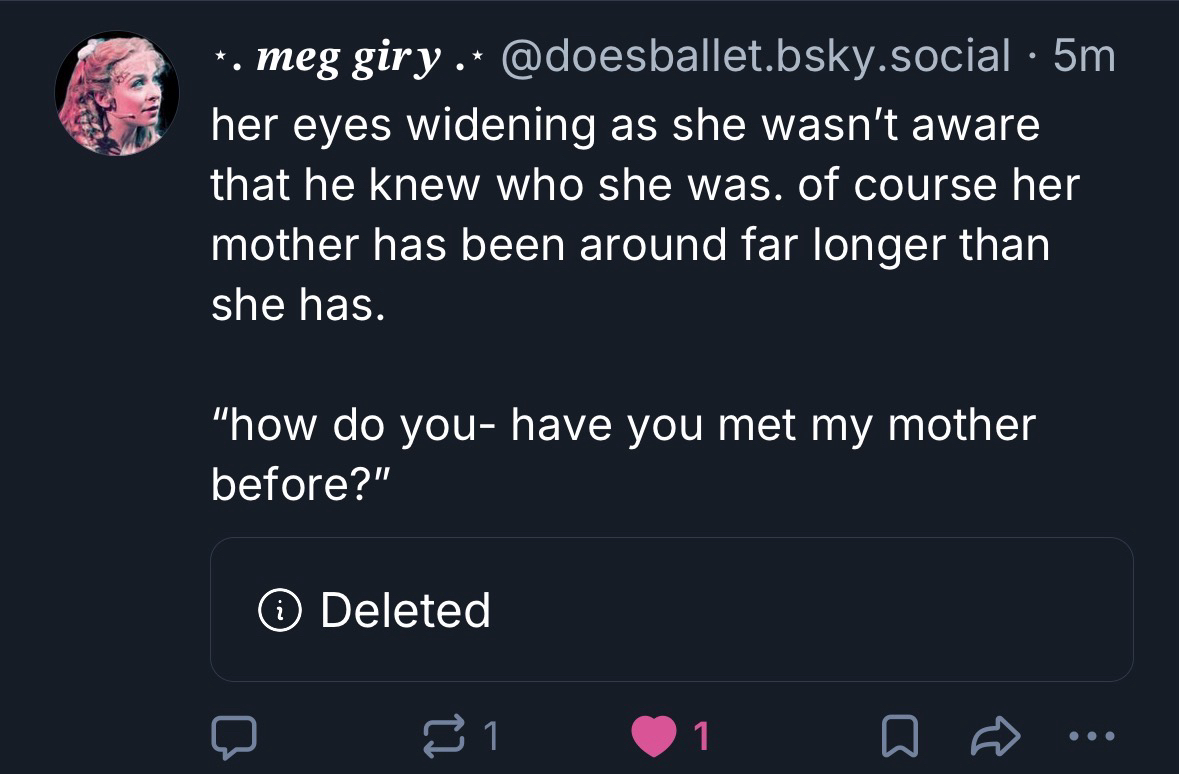Open meg giry's profile avatar
The height and width of the screenshot is (774, 1179).
[x=117, y=93]
